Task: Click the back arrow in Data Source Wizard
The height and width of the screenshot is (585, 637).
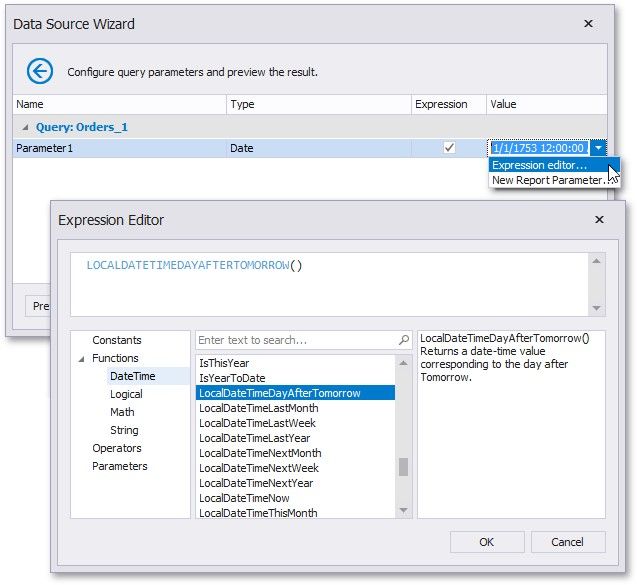Action: [39, 71]
